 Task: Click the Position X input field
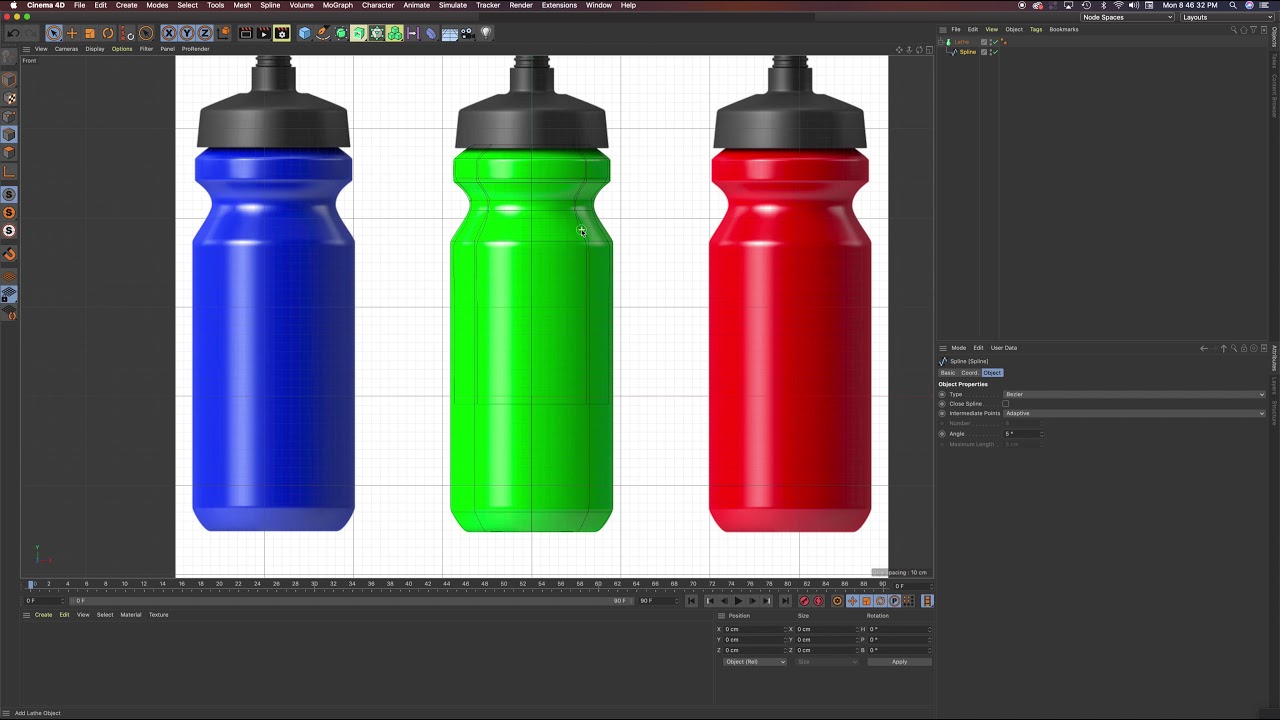[x=754, y=629]
